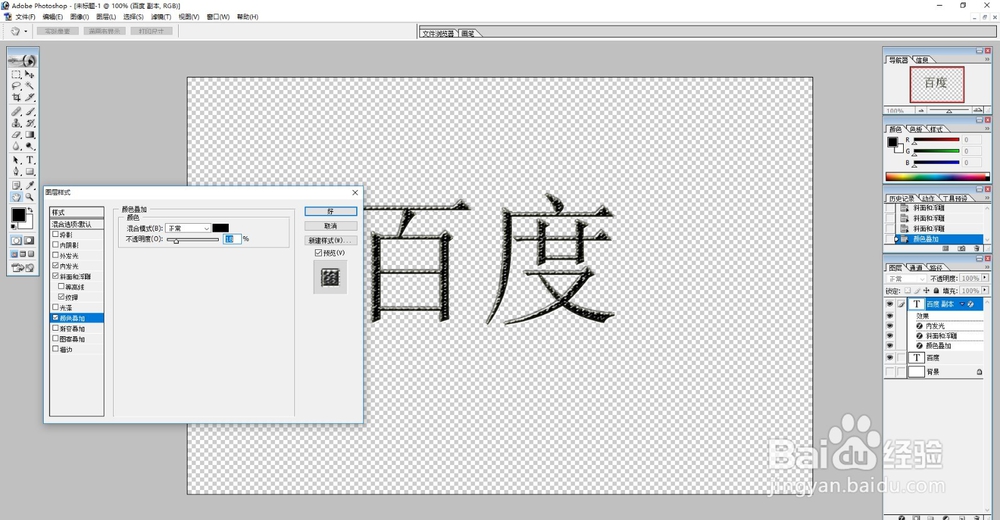Select the Dodge tool
The height and width of the screenshot is (520, 1000).
pos(29,146)
